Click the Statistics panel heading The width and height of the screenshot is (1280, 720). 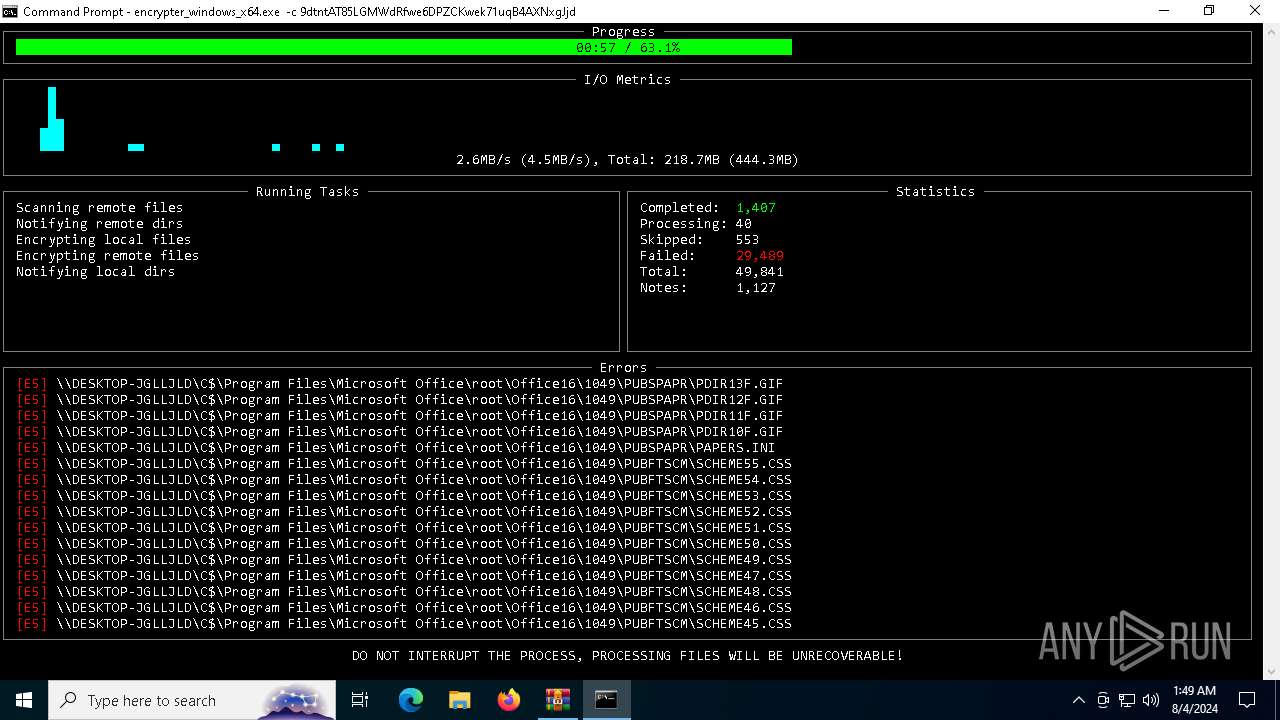(935, 192)
